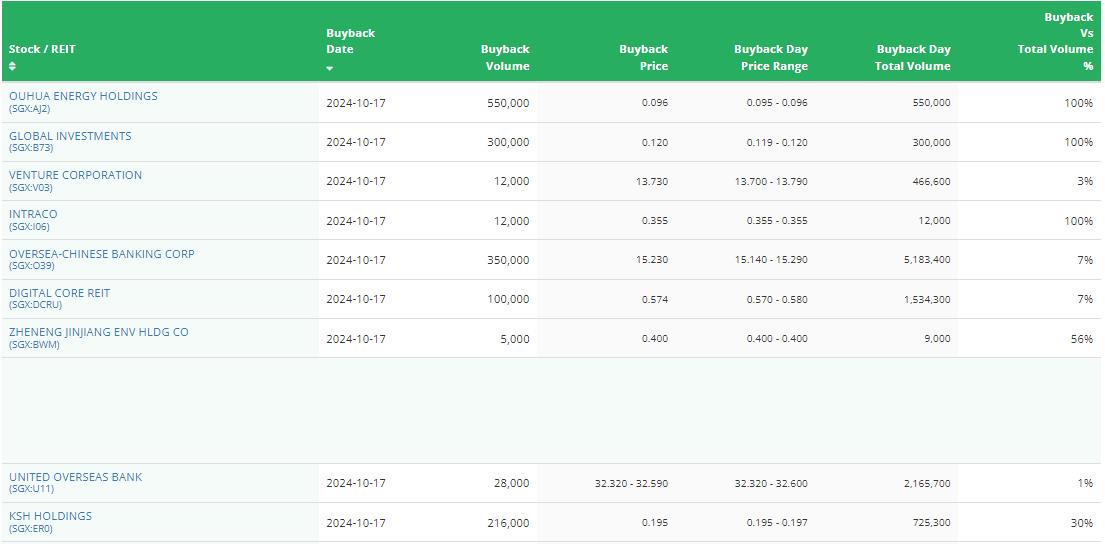Click buyback volume 5,000 cell

[514, 339]
